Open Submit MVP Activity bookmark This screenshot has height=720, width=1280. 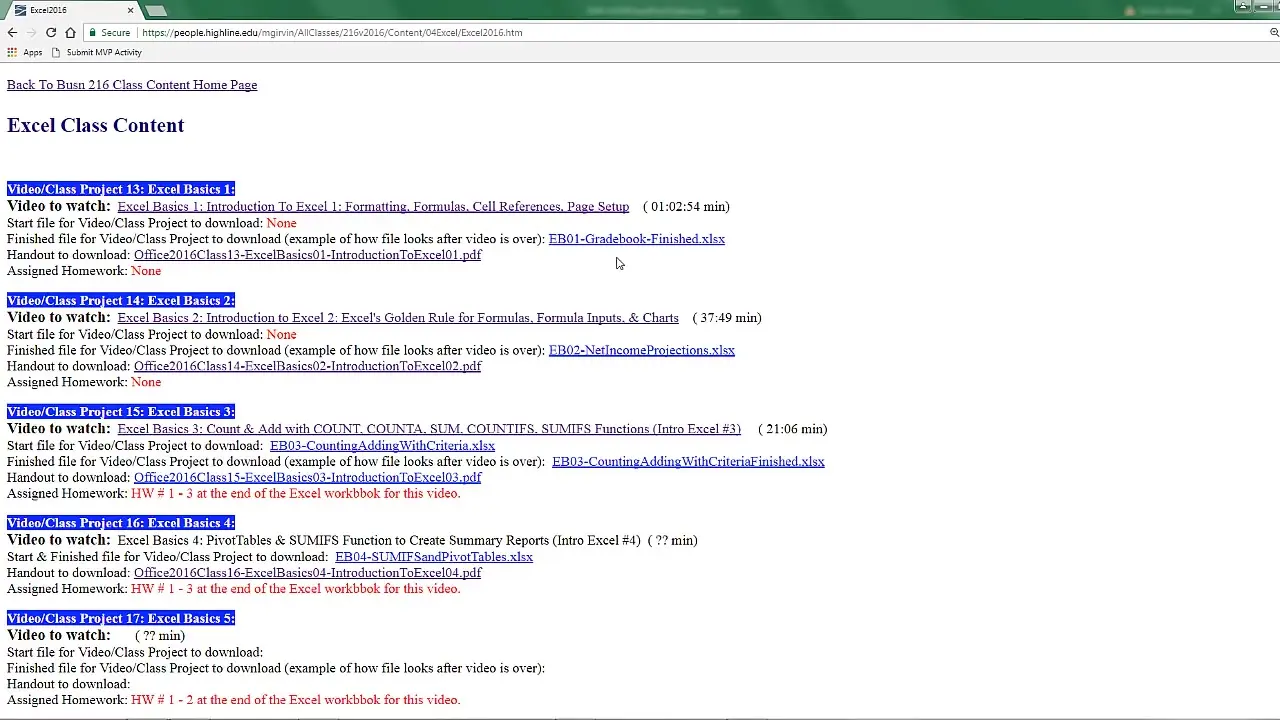point(98,52)
